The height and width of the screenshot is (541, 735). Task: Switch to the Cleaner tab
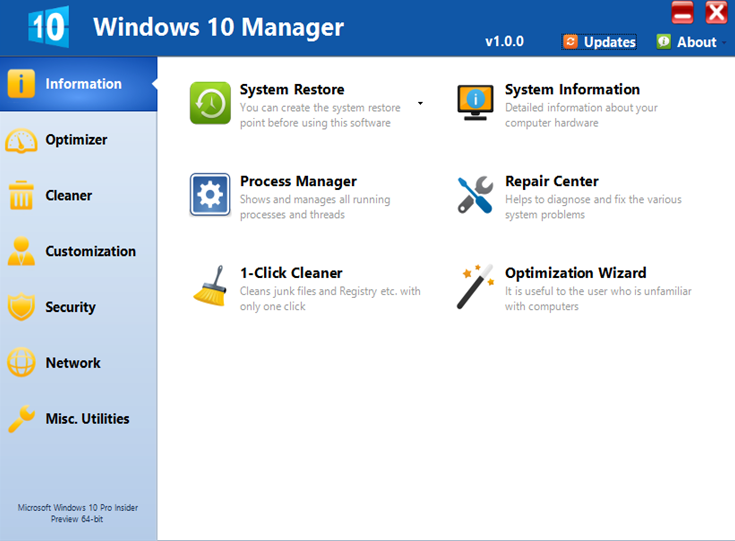point(68,196)
